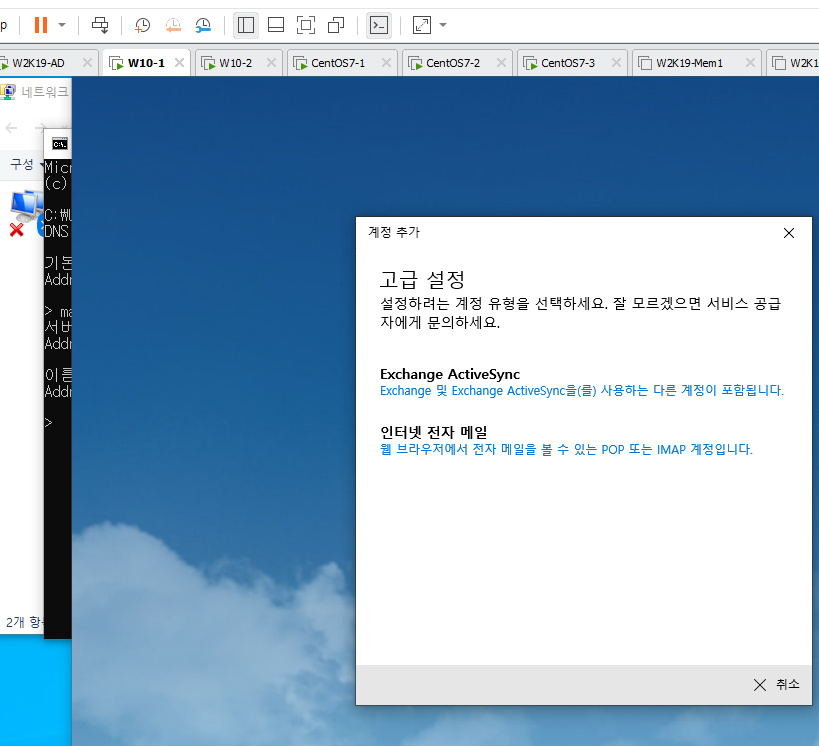Screen dimensions: 819x746
Task: Open the CentOS7-2 tab
Action: coord(452,63)
